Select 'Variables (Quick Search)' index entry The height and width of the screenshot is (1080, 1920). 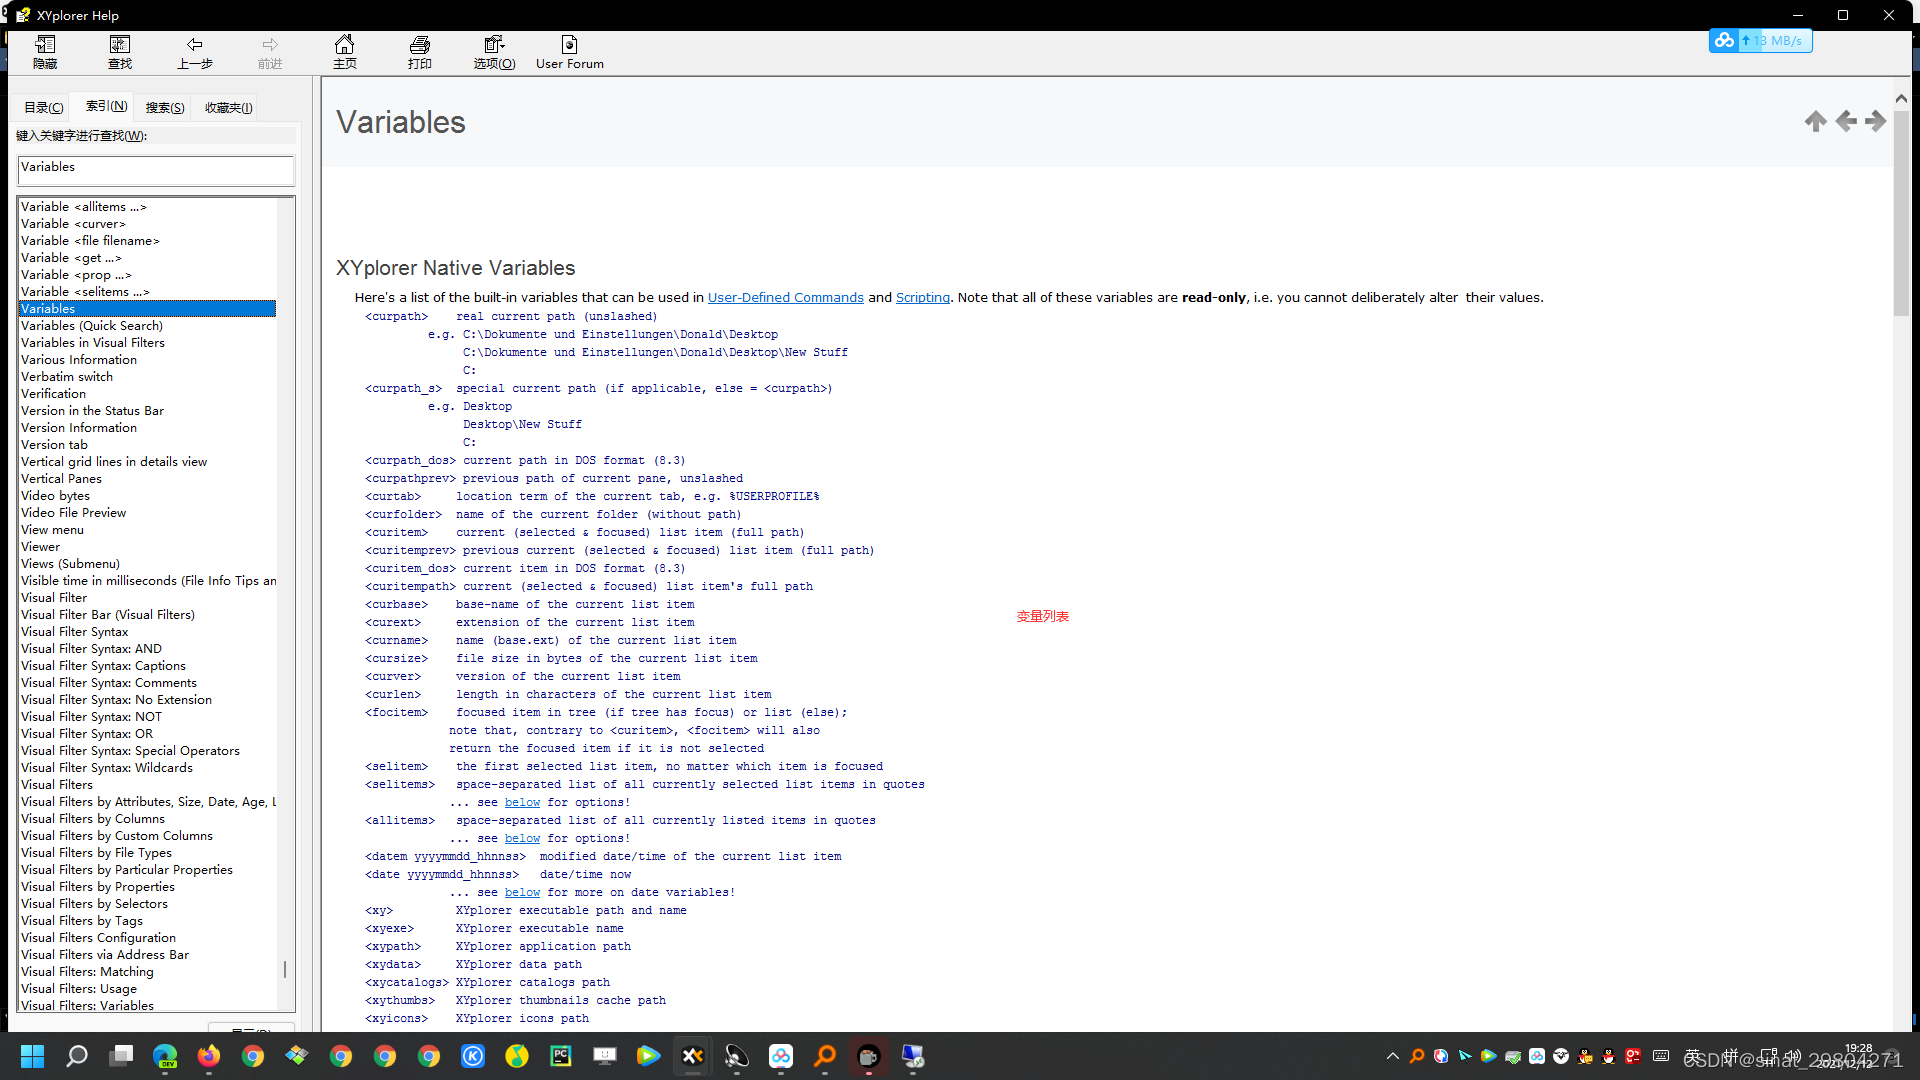point(92,326)
